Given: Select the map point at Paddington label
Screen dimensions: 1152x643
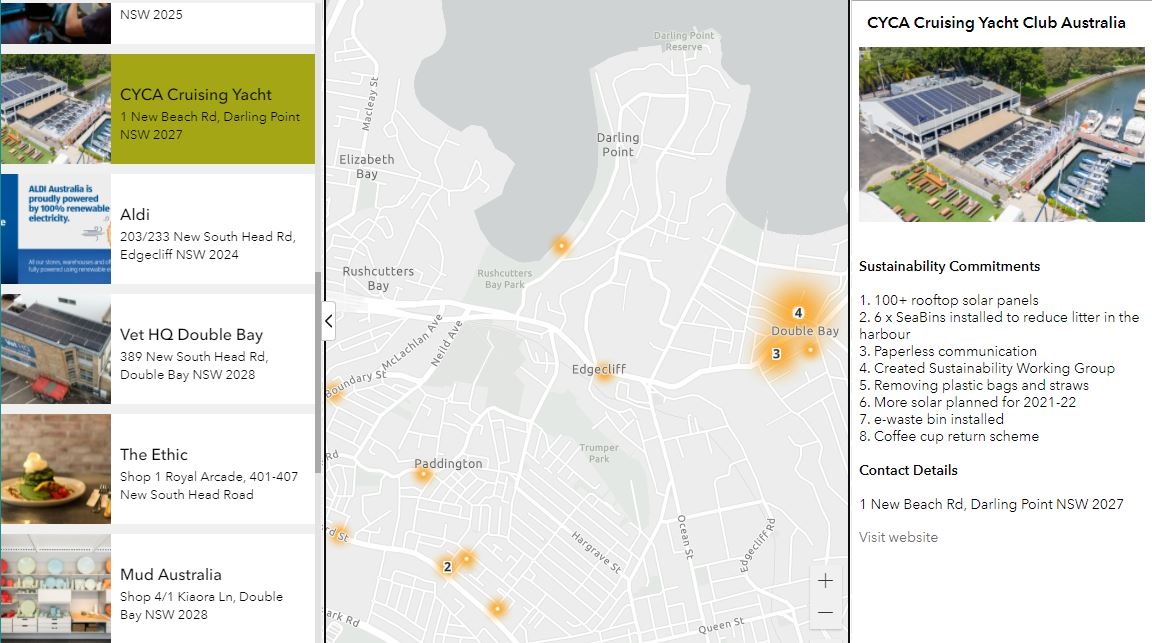Looking at the screenshot, I should pyautogui.click(x=422, y=475).
